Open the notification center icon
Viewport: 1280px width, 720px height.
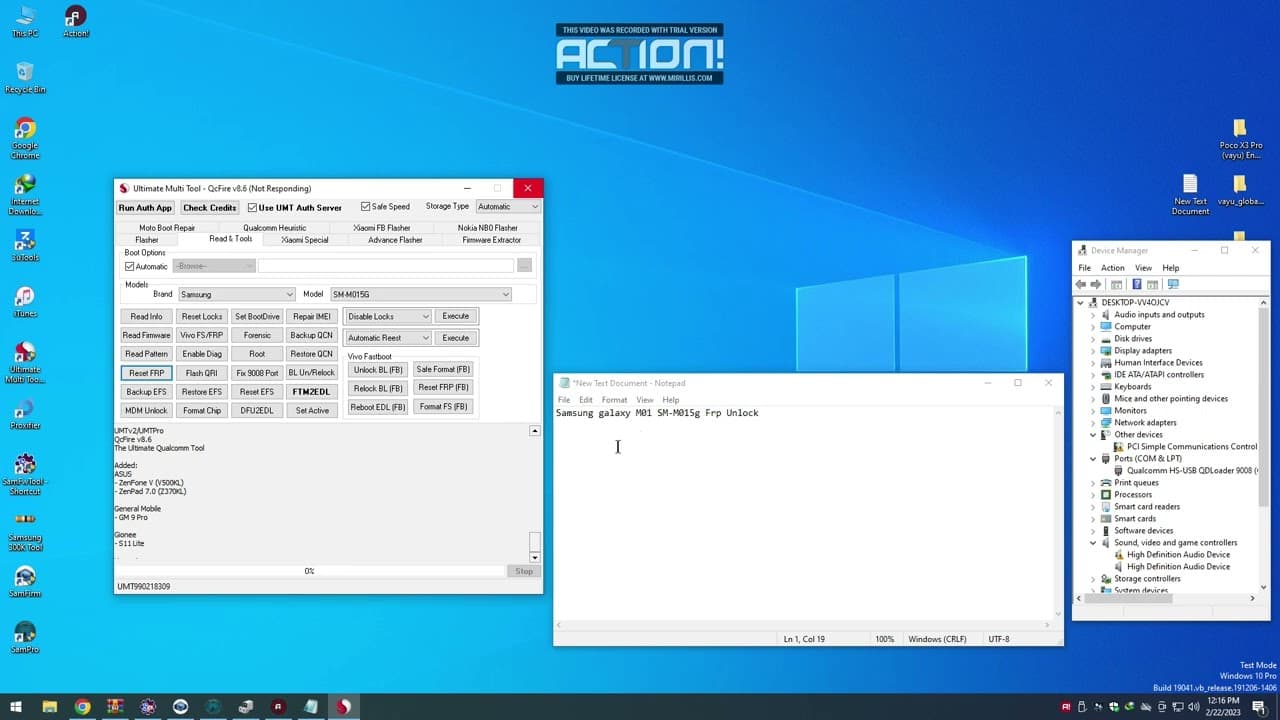1259,707
